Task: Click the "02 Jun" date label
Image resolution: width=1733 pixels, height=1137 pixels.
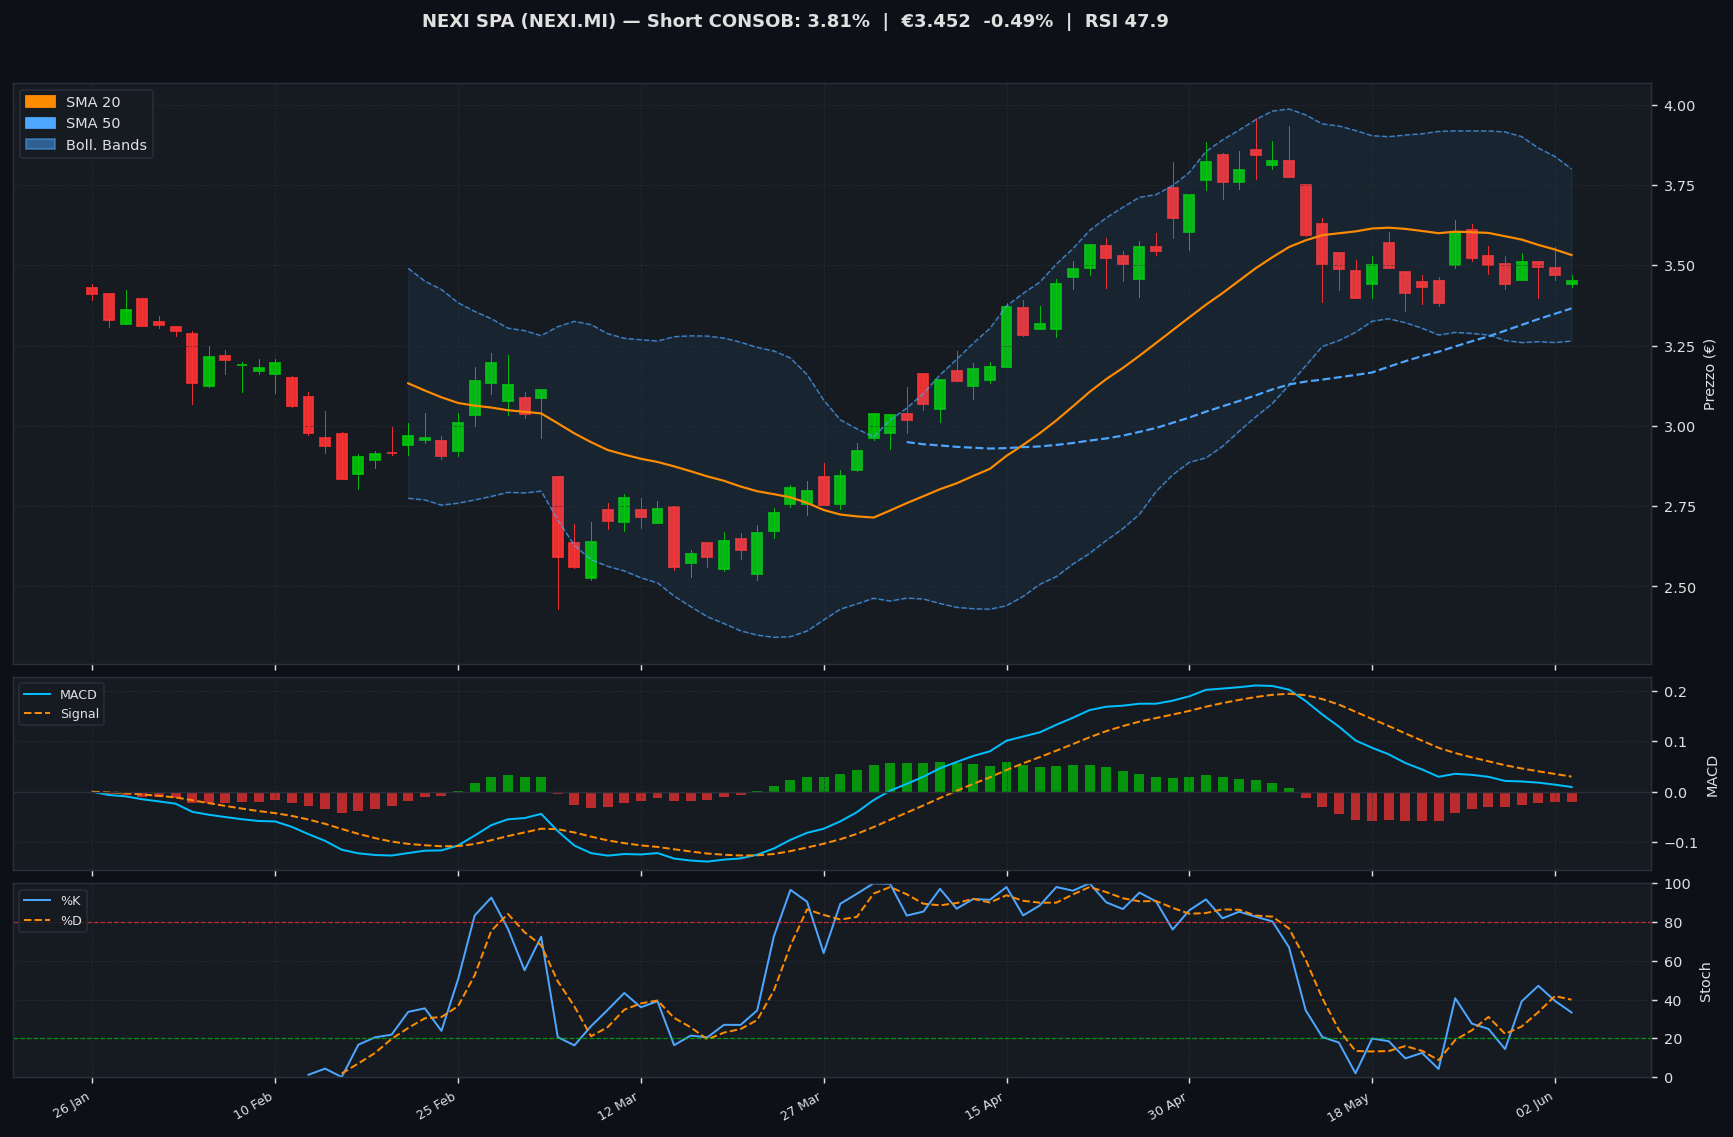Action: pos(1534,1106)
